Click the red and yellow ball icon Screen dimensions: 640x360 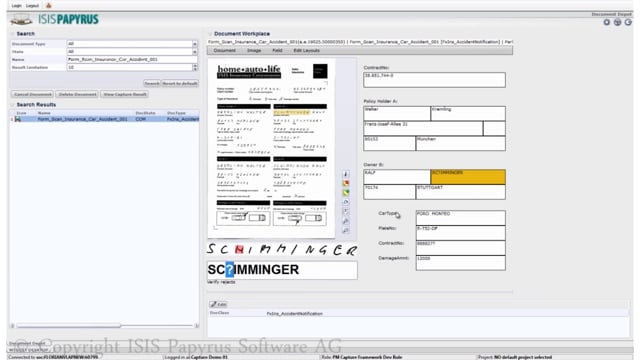[x=346, y=183]
